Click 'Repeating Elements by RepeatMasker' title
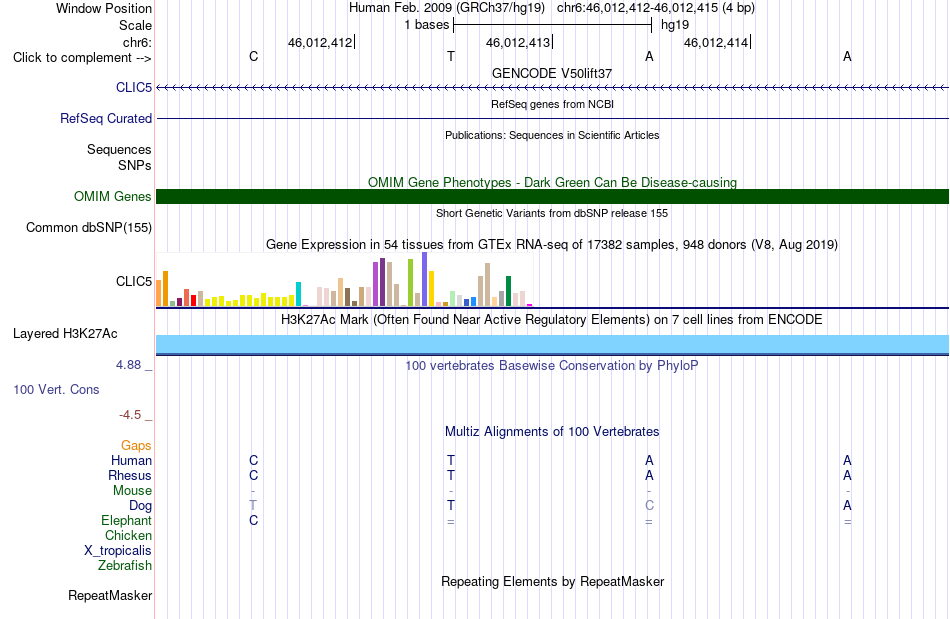The image size is (950, 619). (x=552, y=582)
